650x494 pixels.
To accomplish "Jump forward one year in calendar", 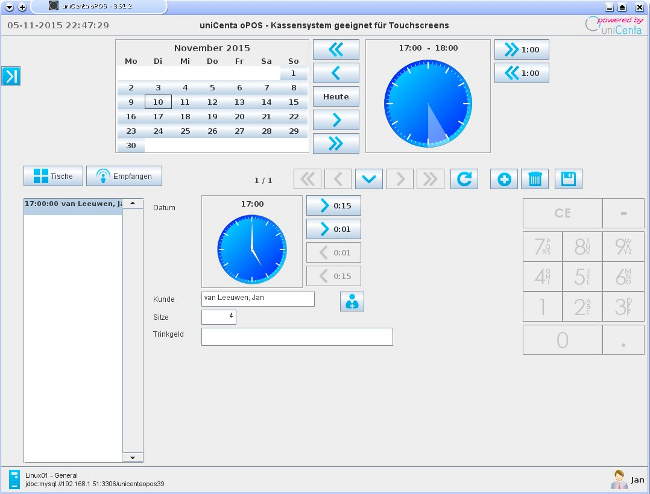I will coord(335,143).
